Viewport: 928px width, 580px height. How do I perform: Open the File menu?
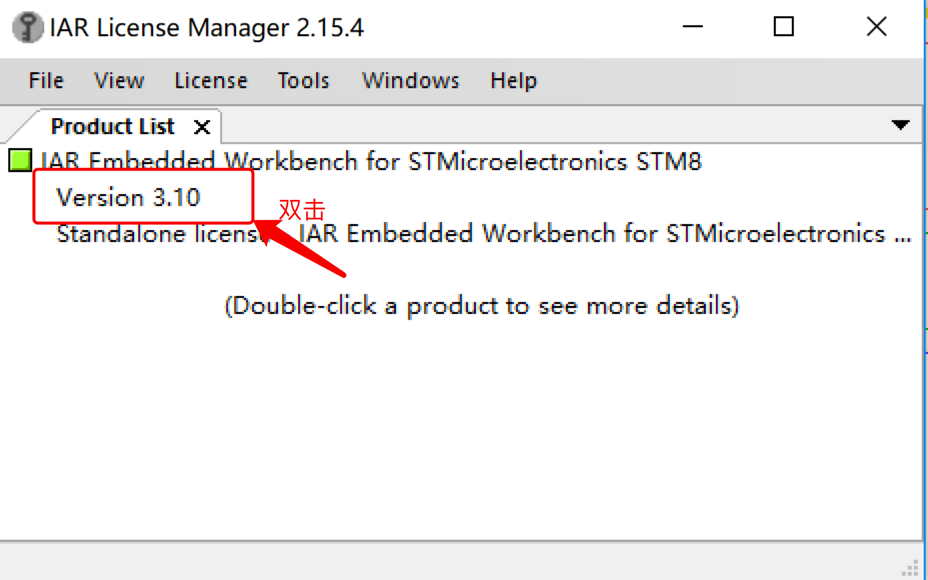click(46, 81)
